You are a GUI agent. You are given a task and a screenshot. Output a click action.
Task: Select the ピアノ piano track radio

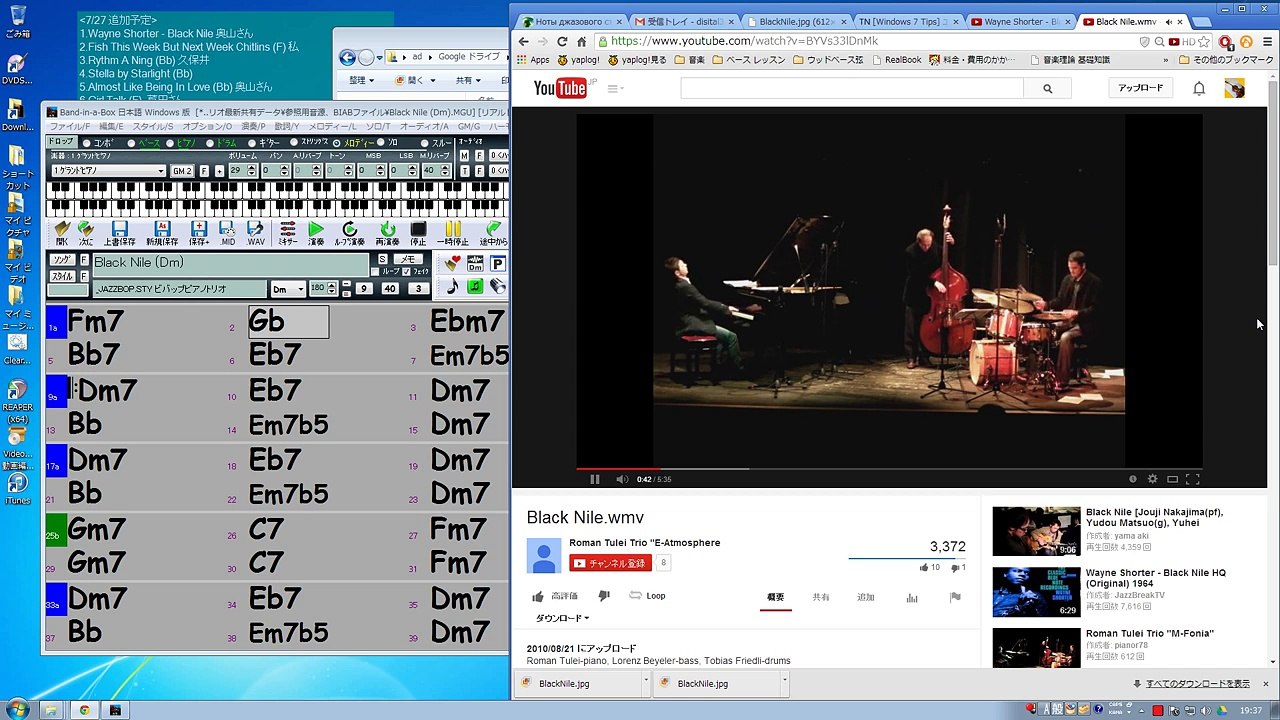(170, 143)
